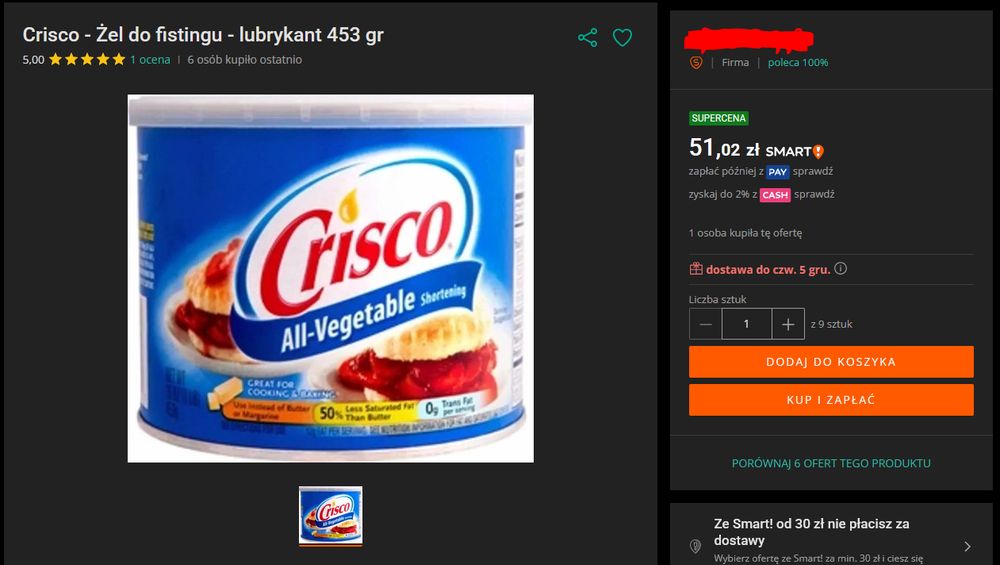Click the delivery info circle icon
The image size is (1000, 565).
coord(841,268)
